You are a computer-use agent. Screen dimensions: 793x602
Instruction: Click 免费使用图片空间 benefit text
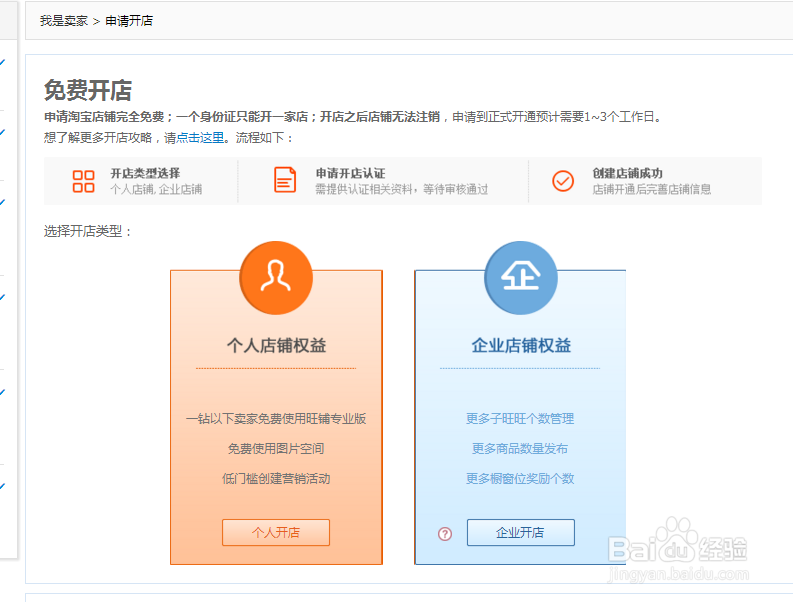276,448
